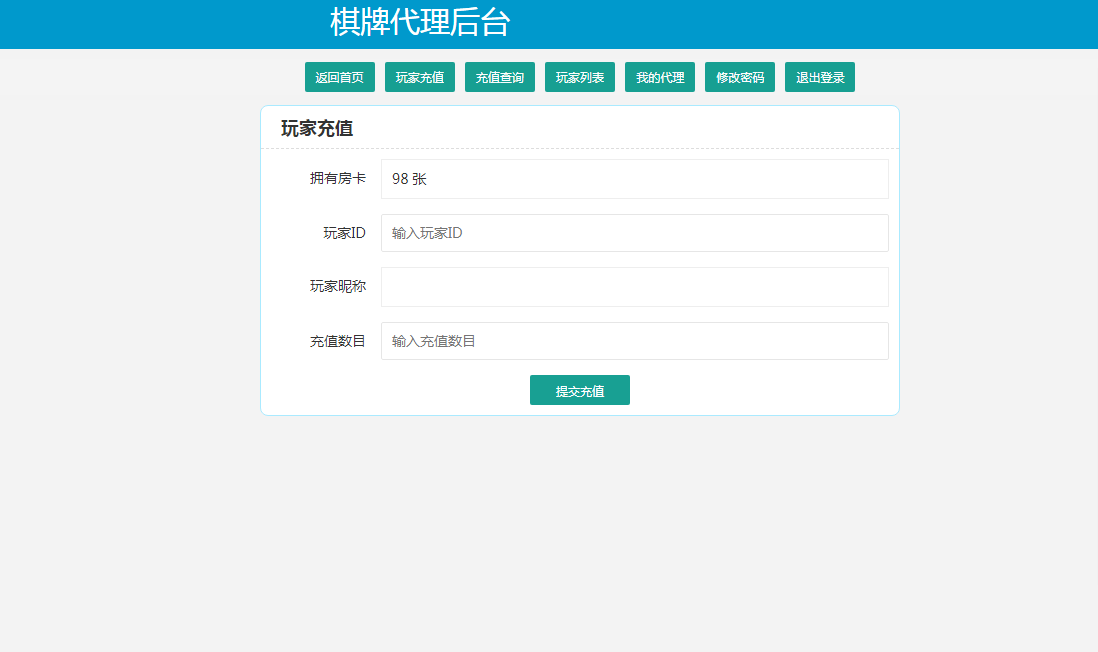Open the 玩家充值 recharge page
The width and height of the screenshot is (1098, 652).
click(x=420, y=76)
